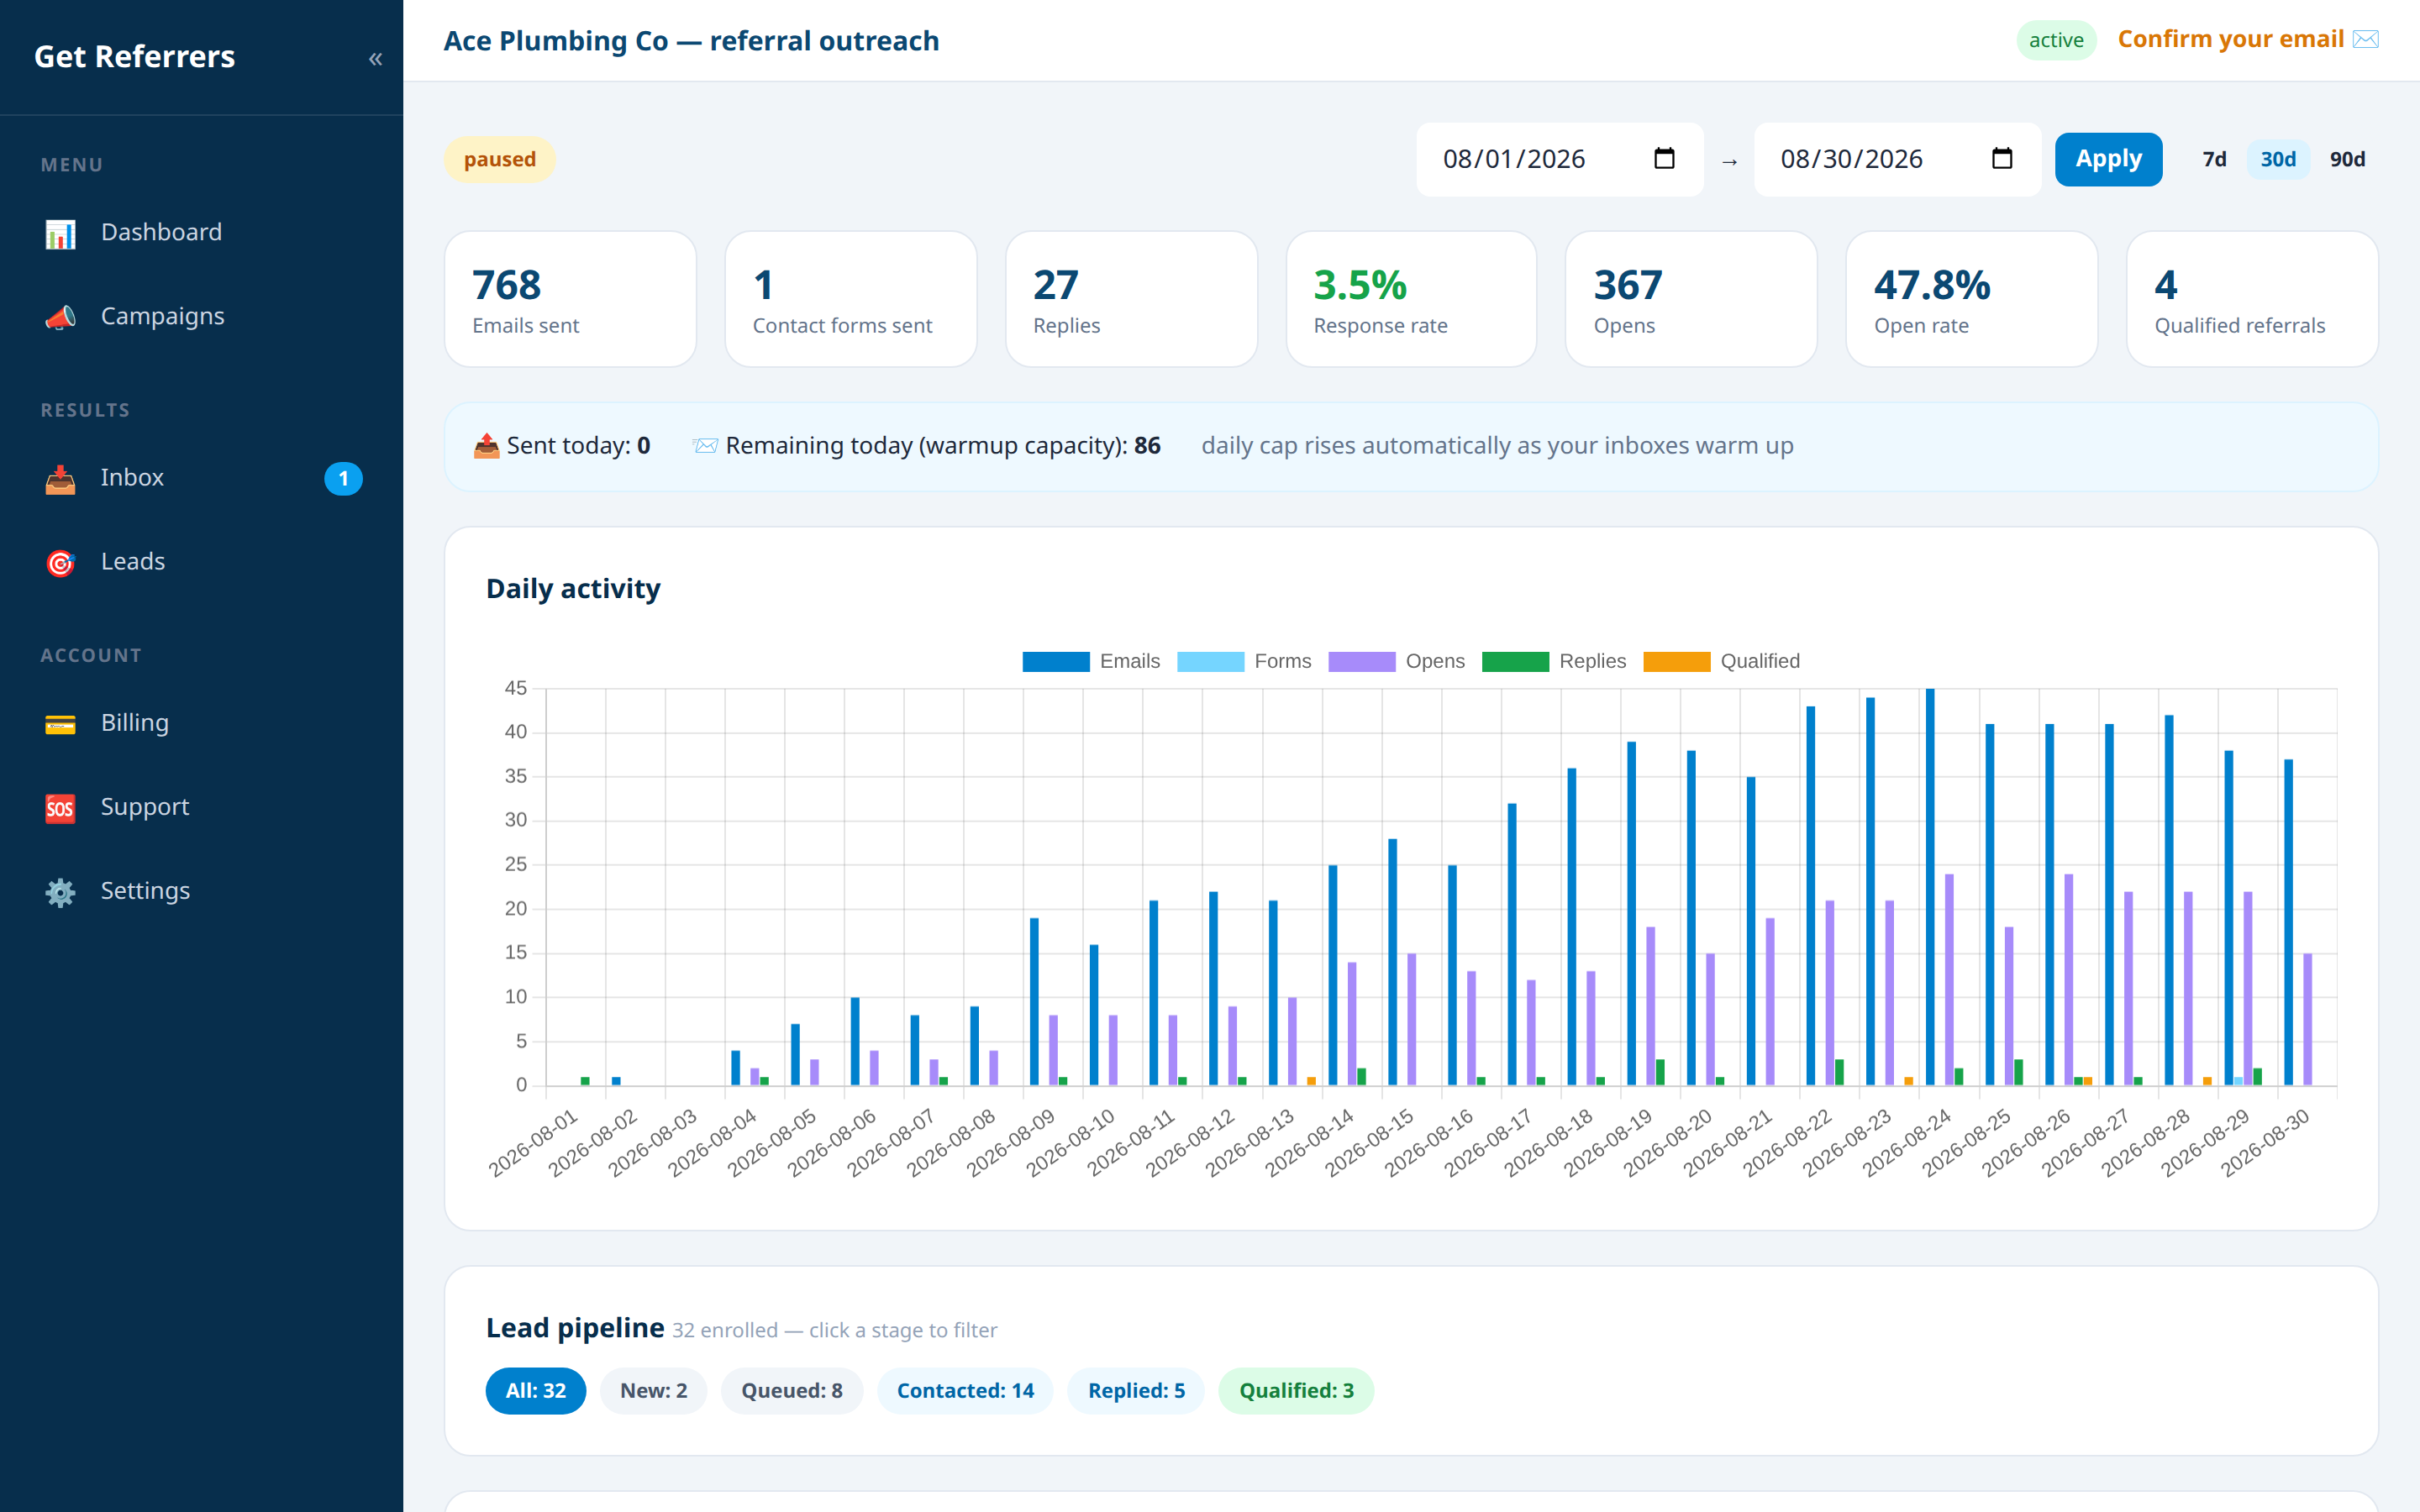Filter pipeline by Replied: 5
This screenshot has width=2420, height=1512.
pos(1136,1390)
